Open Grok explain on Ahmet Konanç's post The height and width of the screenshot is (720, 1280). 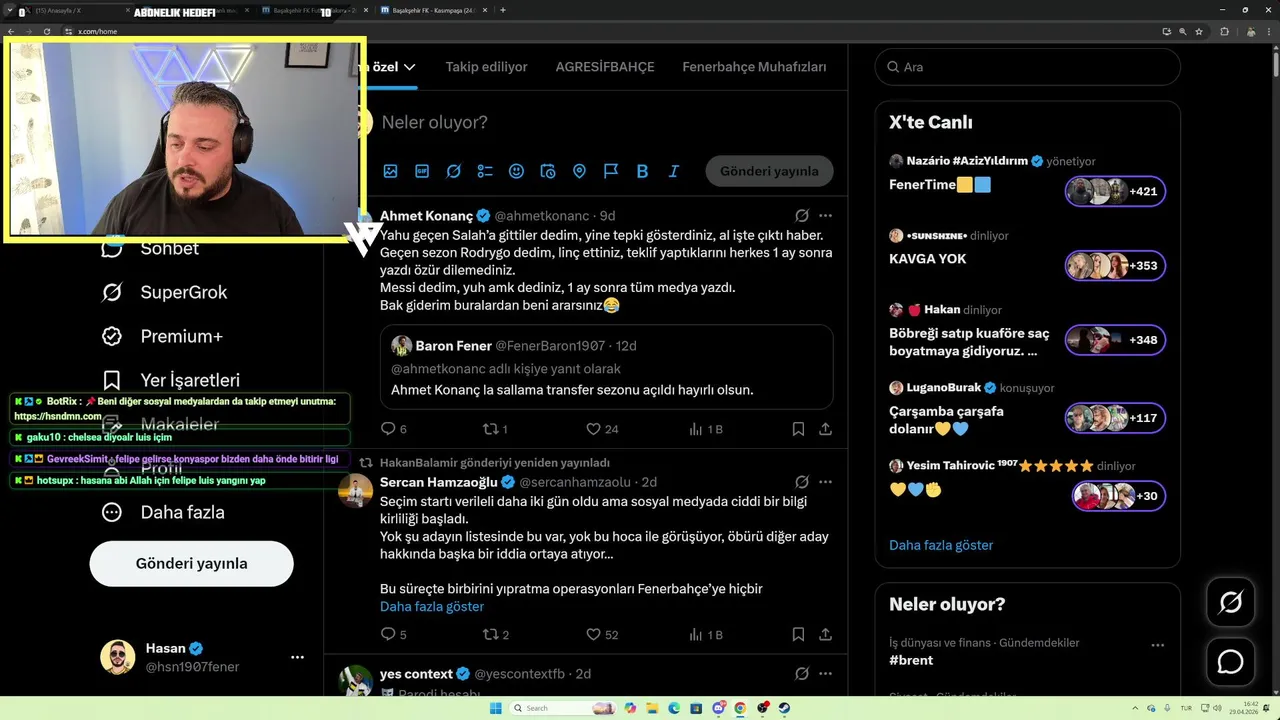[x=802, y=216]
